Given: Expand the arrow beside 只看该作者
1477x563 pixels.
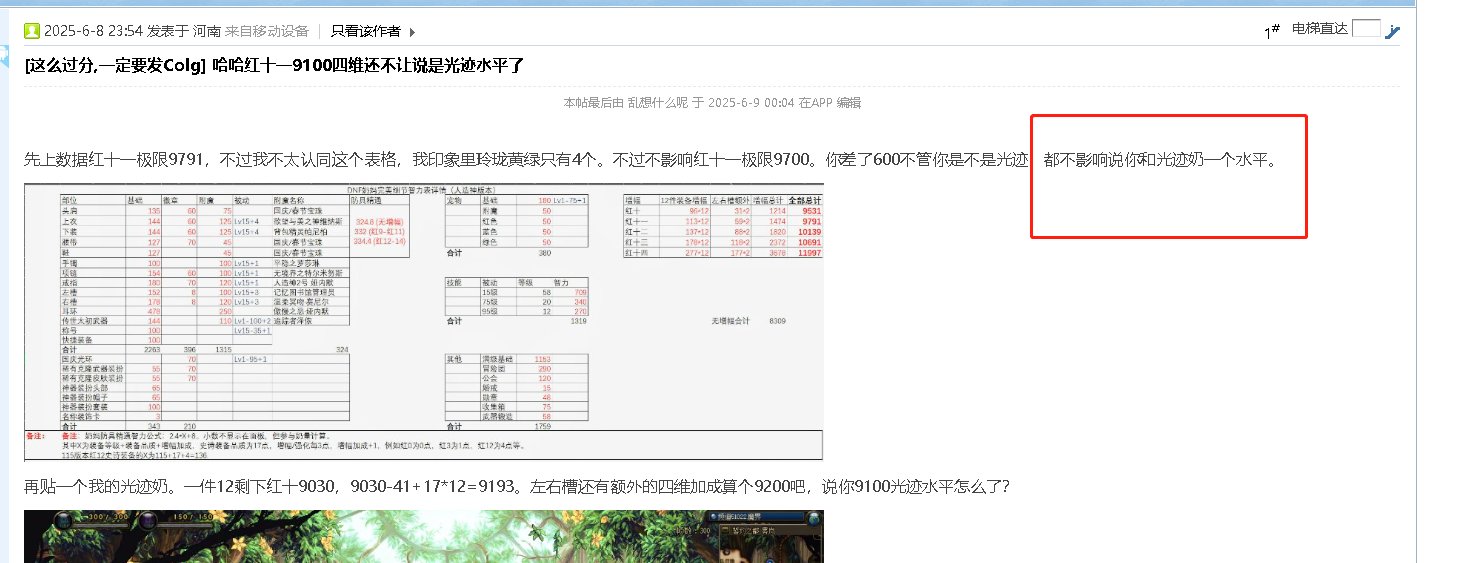Looking at the screenshot, I should [x=412, y=32].
